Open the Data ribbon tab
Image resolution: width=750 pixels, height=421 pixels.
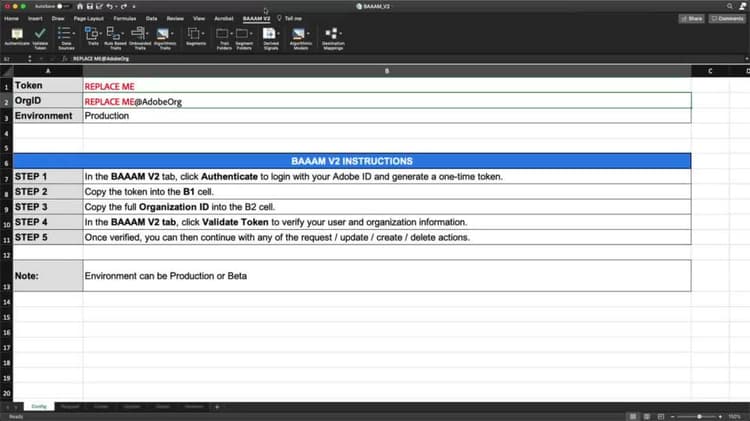tap(152, 19)
